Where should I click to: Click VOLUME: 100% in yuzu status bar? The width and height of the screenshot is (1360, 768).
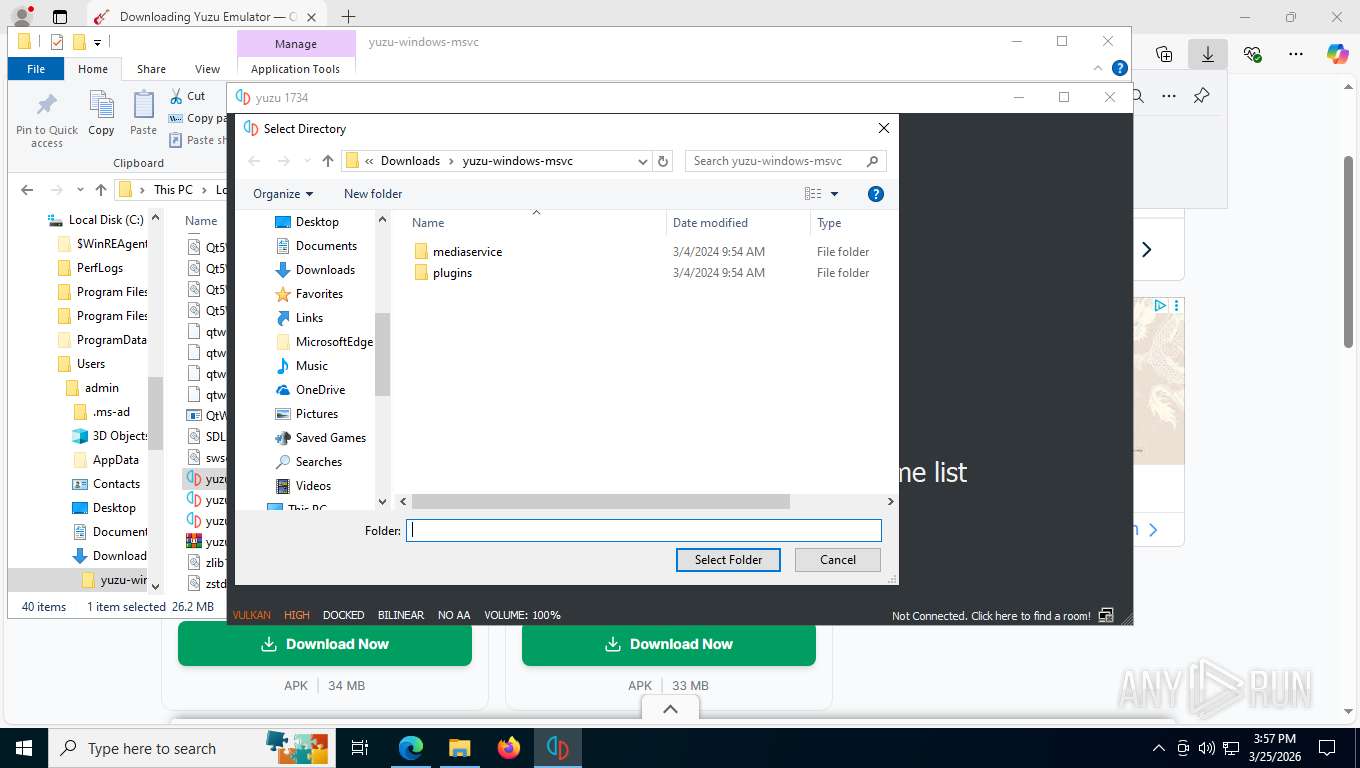[522, 616]
